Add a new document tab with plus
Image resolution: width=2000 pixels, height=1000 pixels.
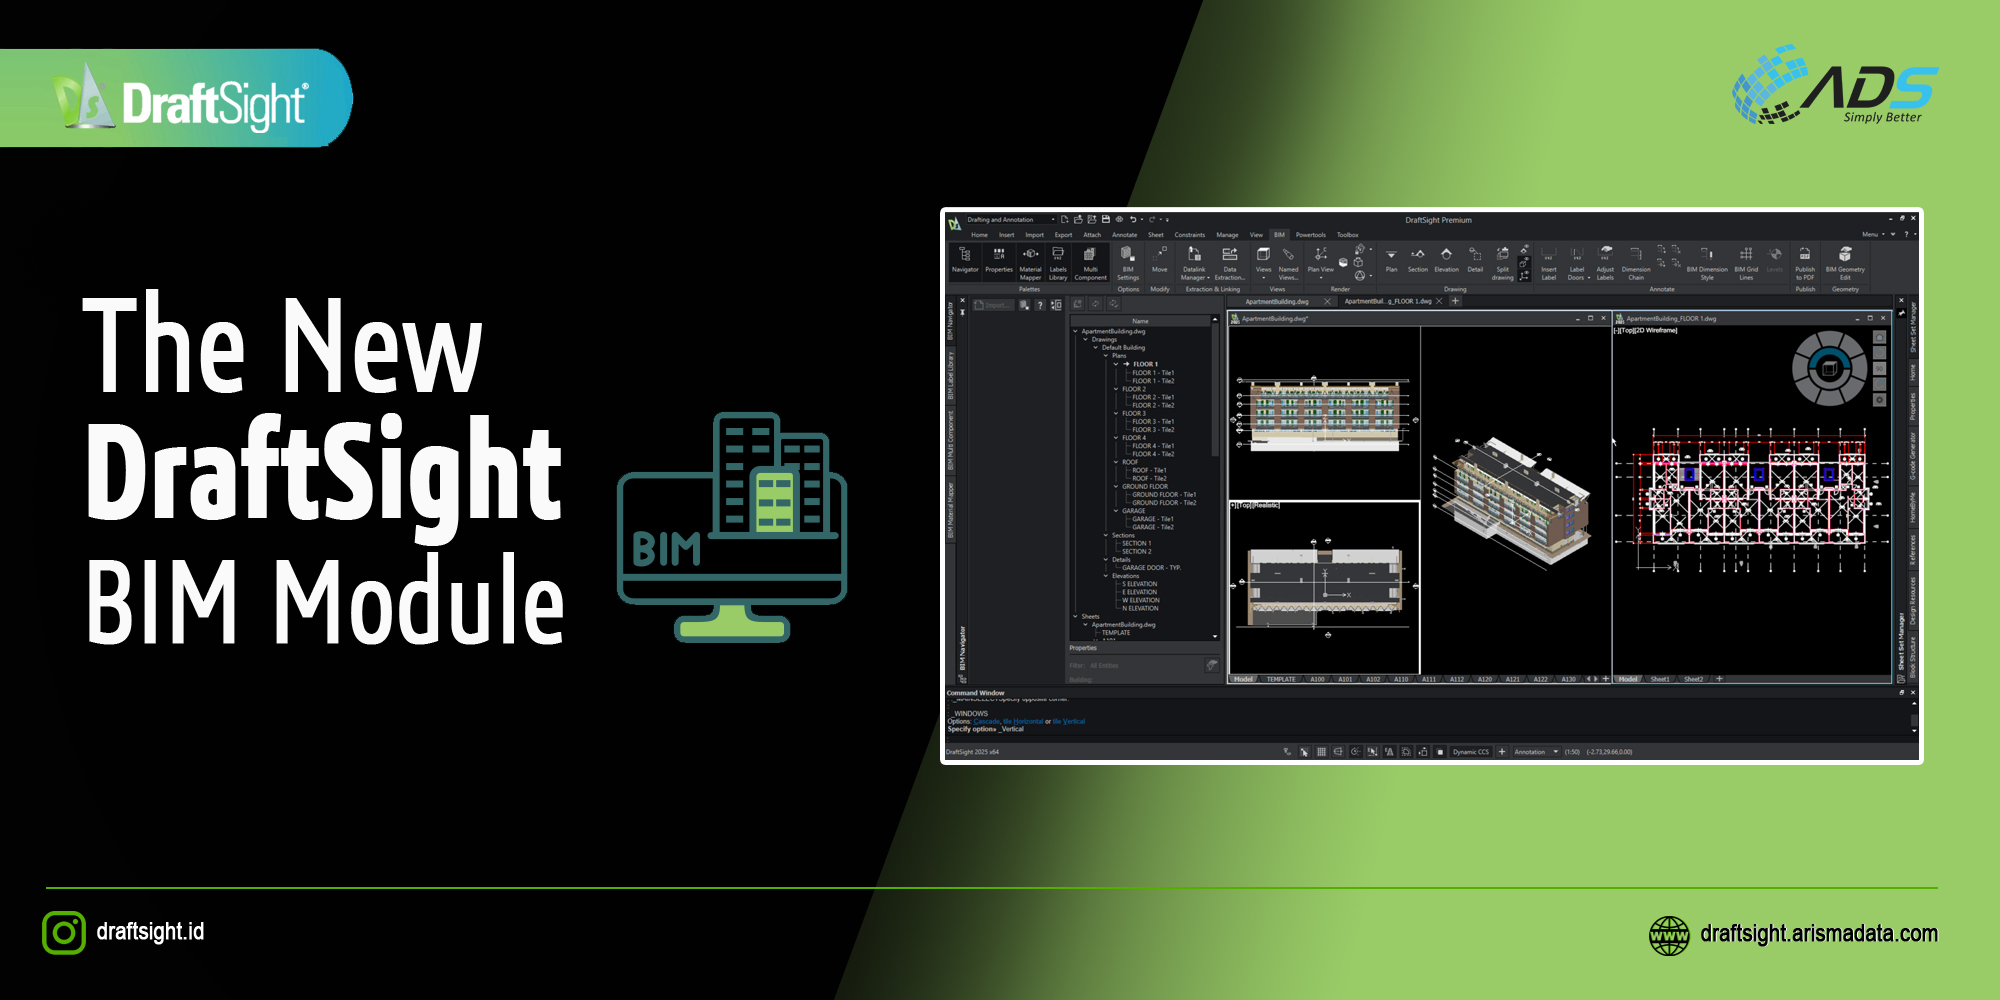click(1455, 301)
